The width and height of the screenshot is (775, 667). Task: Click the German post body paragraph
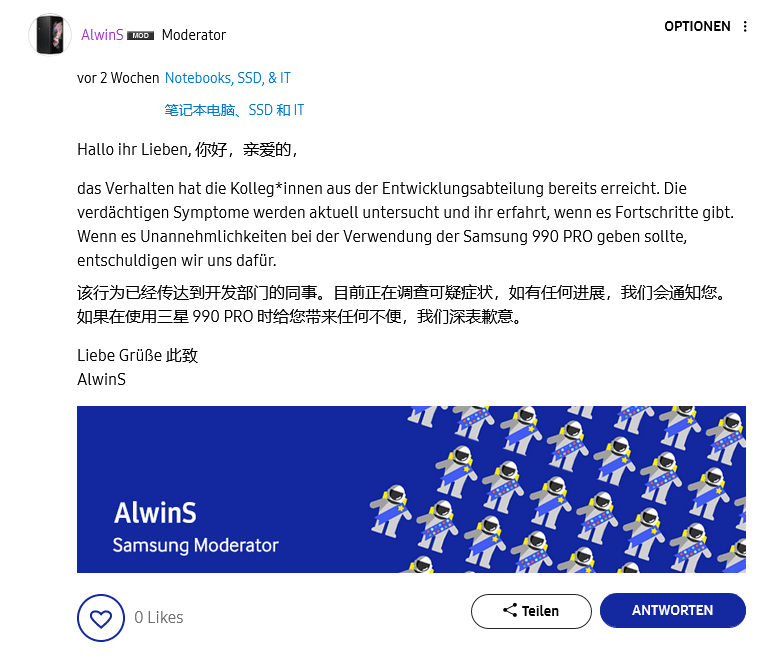(405, 224)
